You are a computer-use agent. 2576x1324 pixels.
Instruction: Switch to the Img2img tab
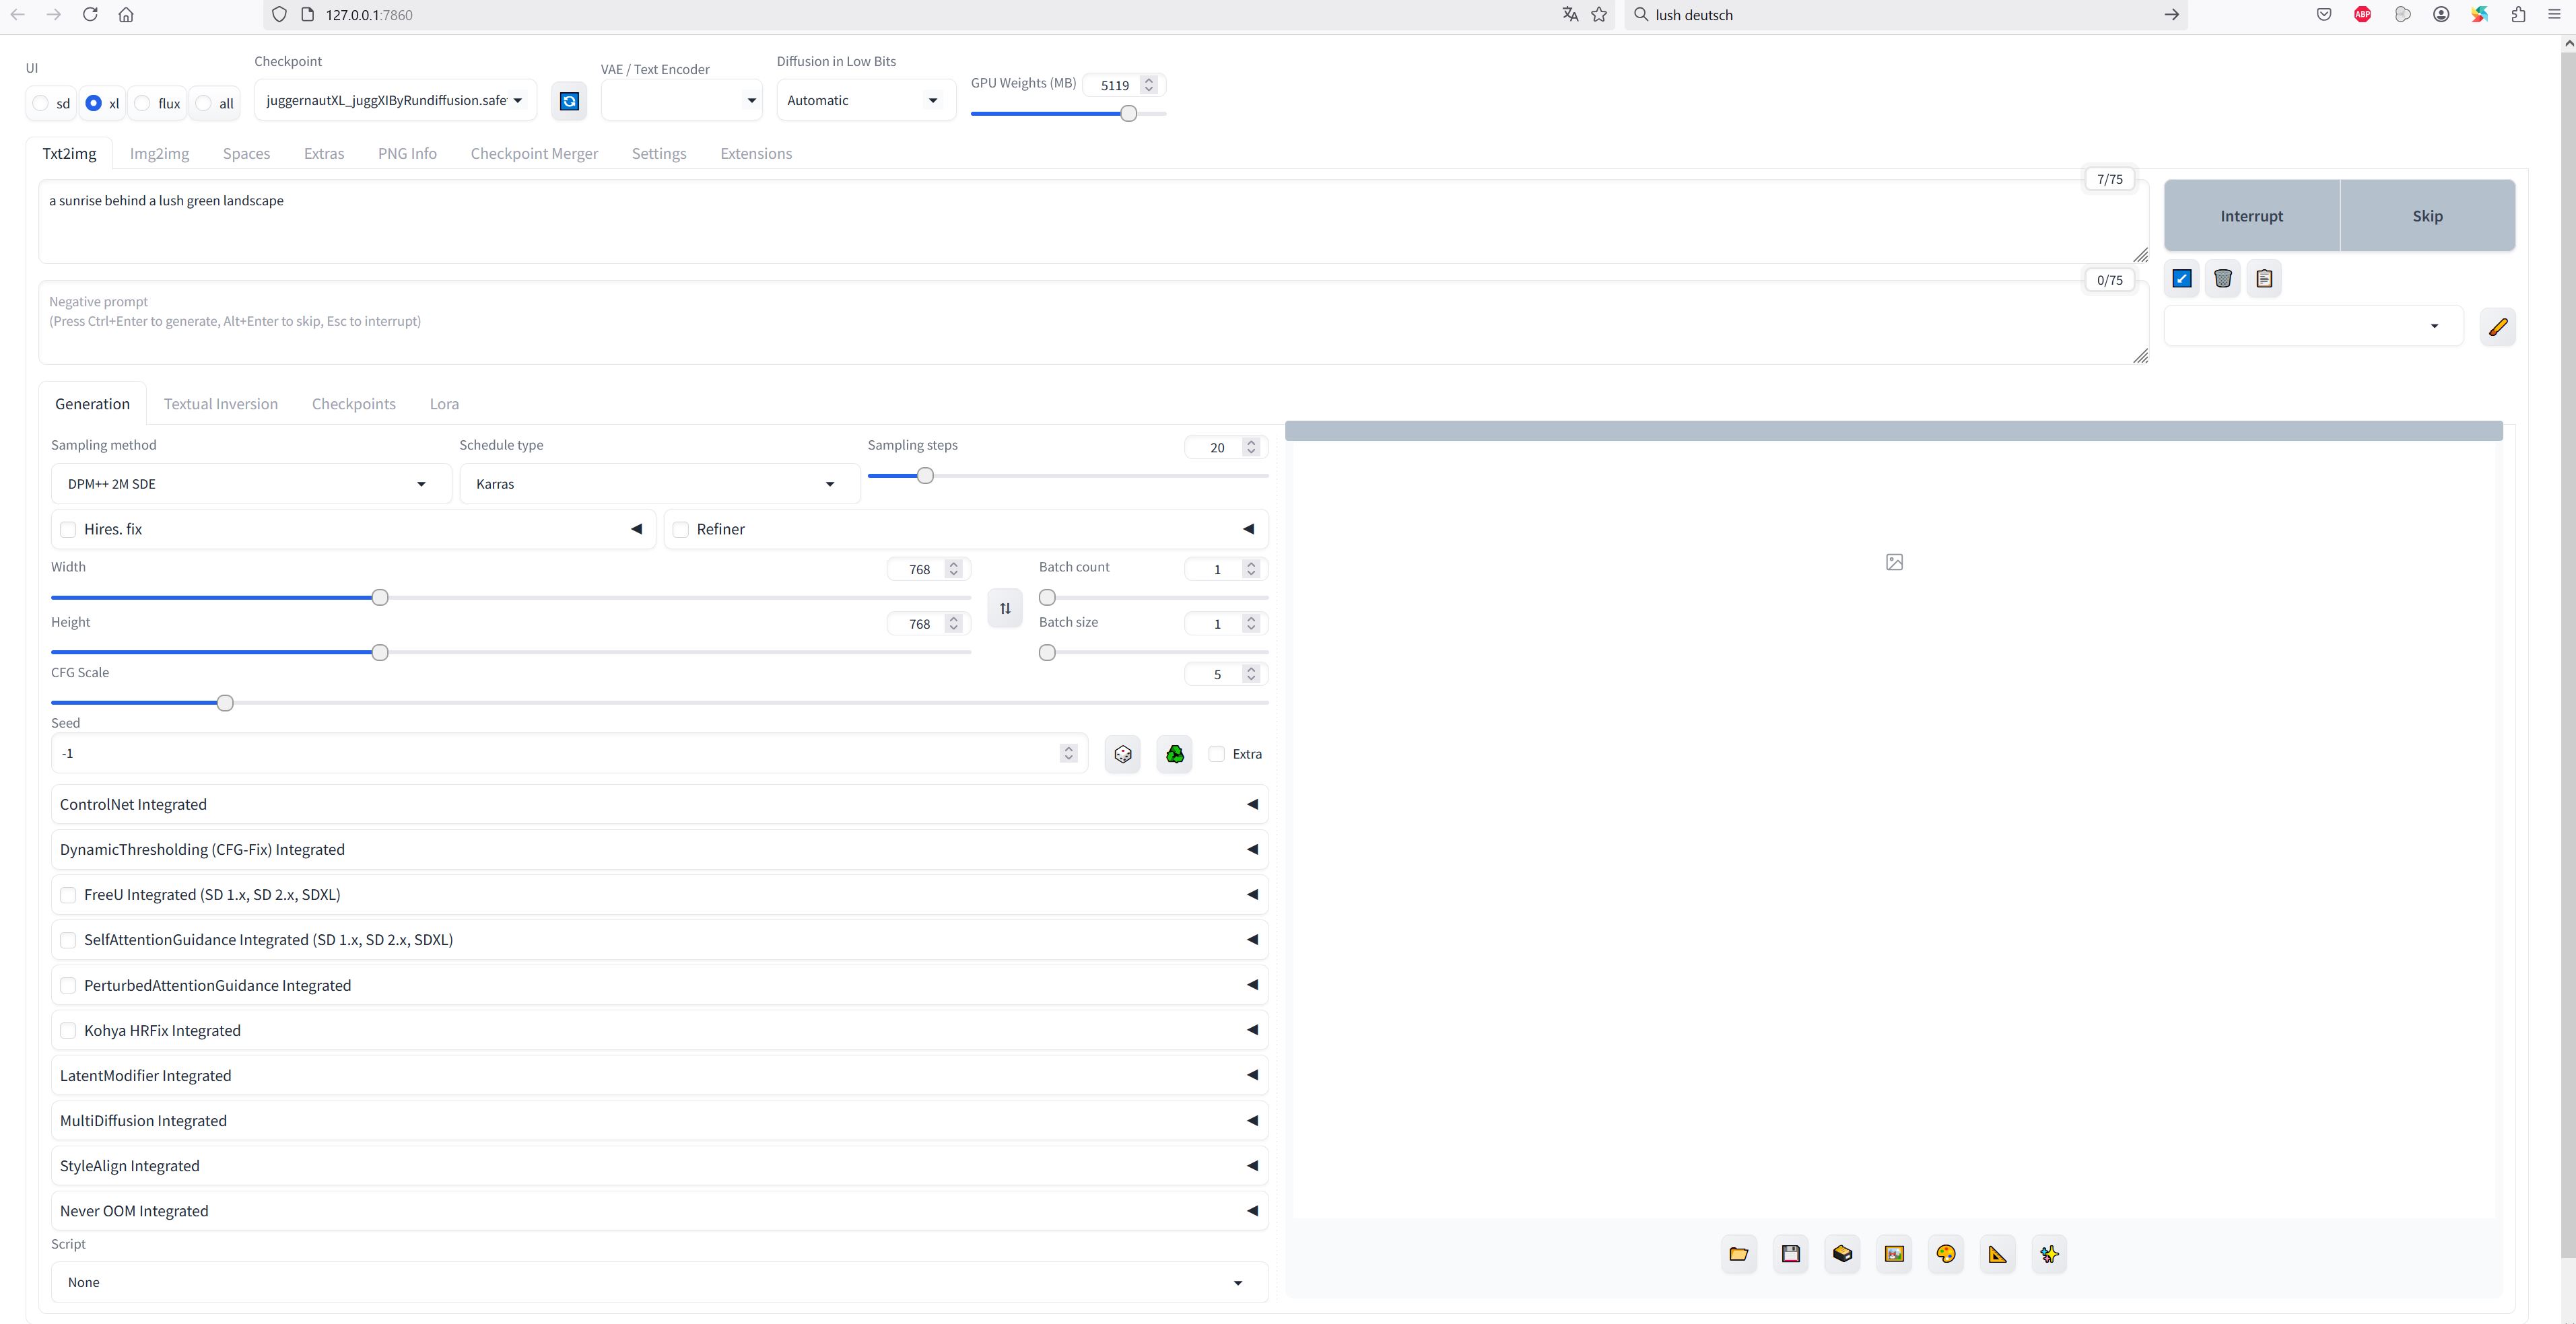[159, 154]
